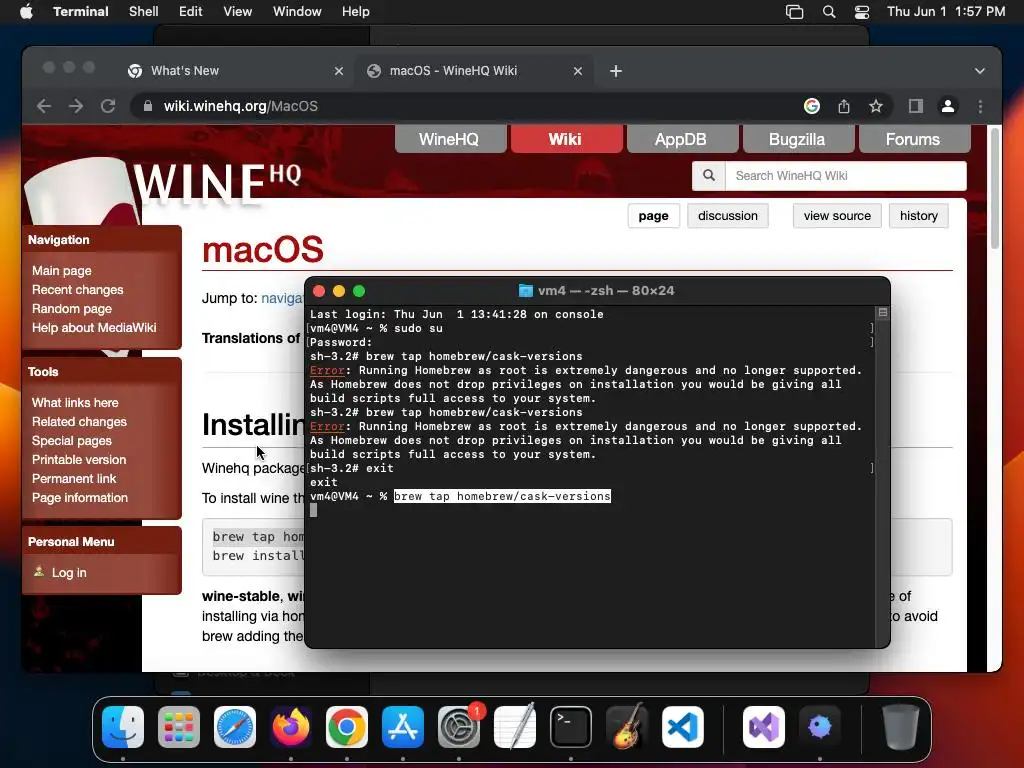The width and height of the screenshot is (1024, 768).
Task: Open the View menu
Action: [238, 12]
